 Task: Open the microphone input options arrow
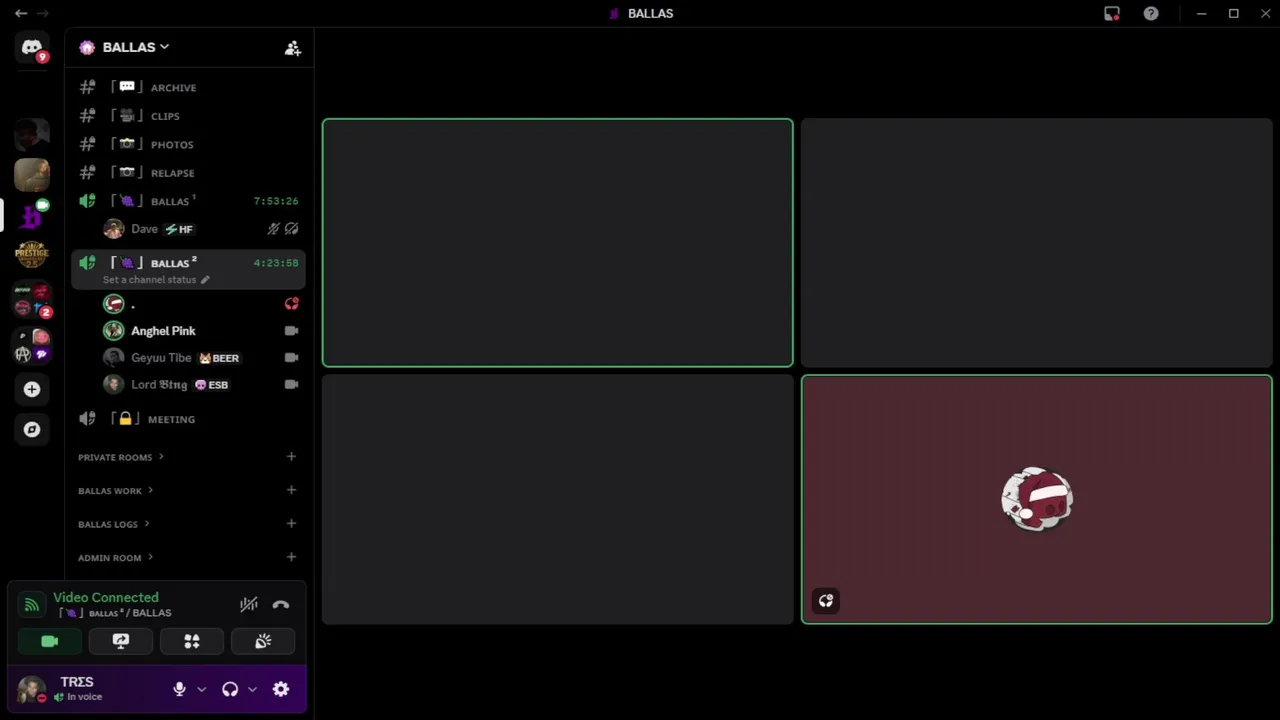[x=201, y=689]
